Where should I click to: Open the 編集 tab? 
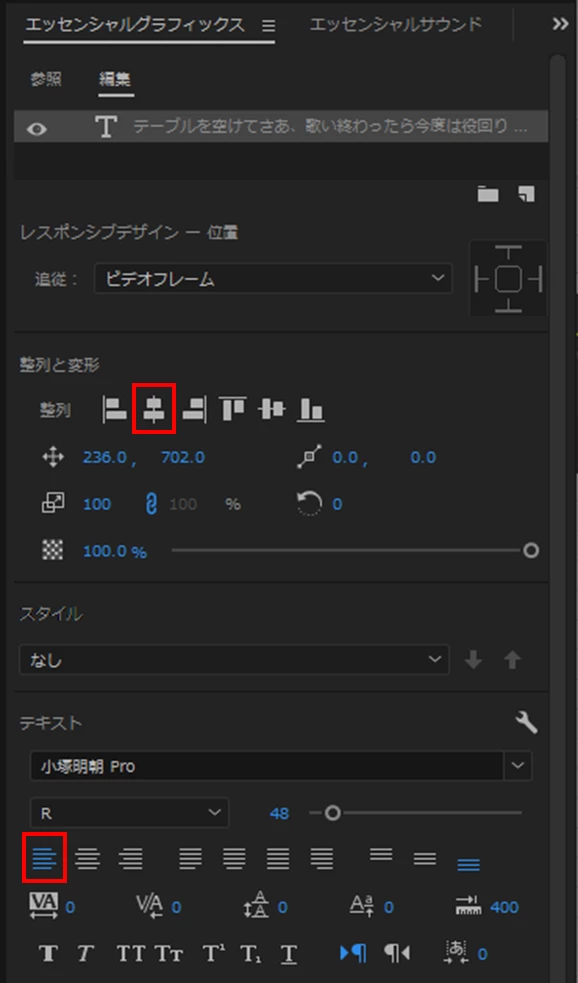pos(115,80)
